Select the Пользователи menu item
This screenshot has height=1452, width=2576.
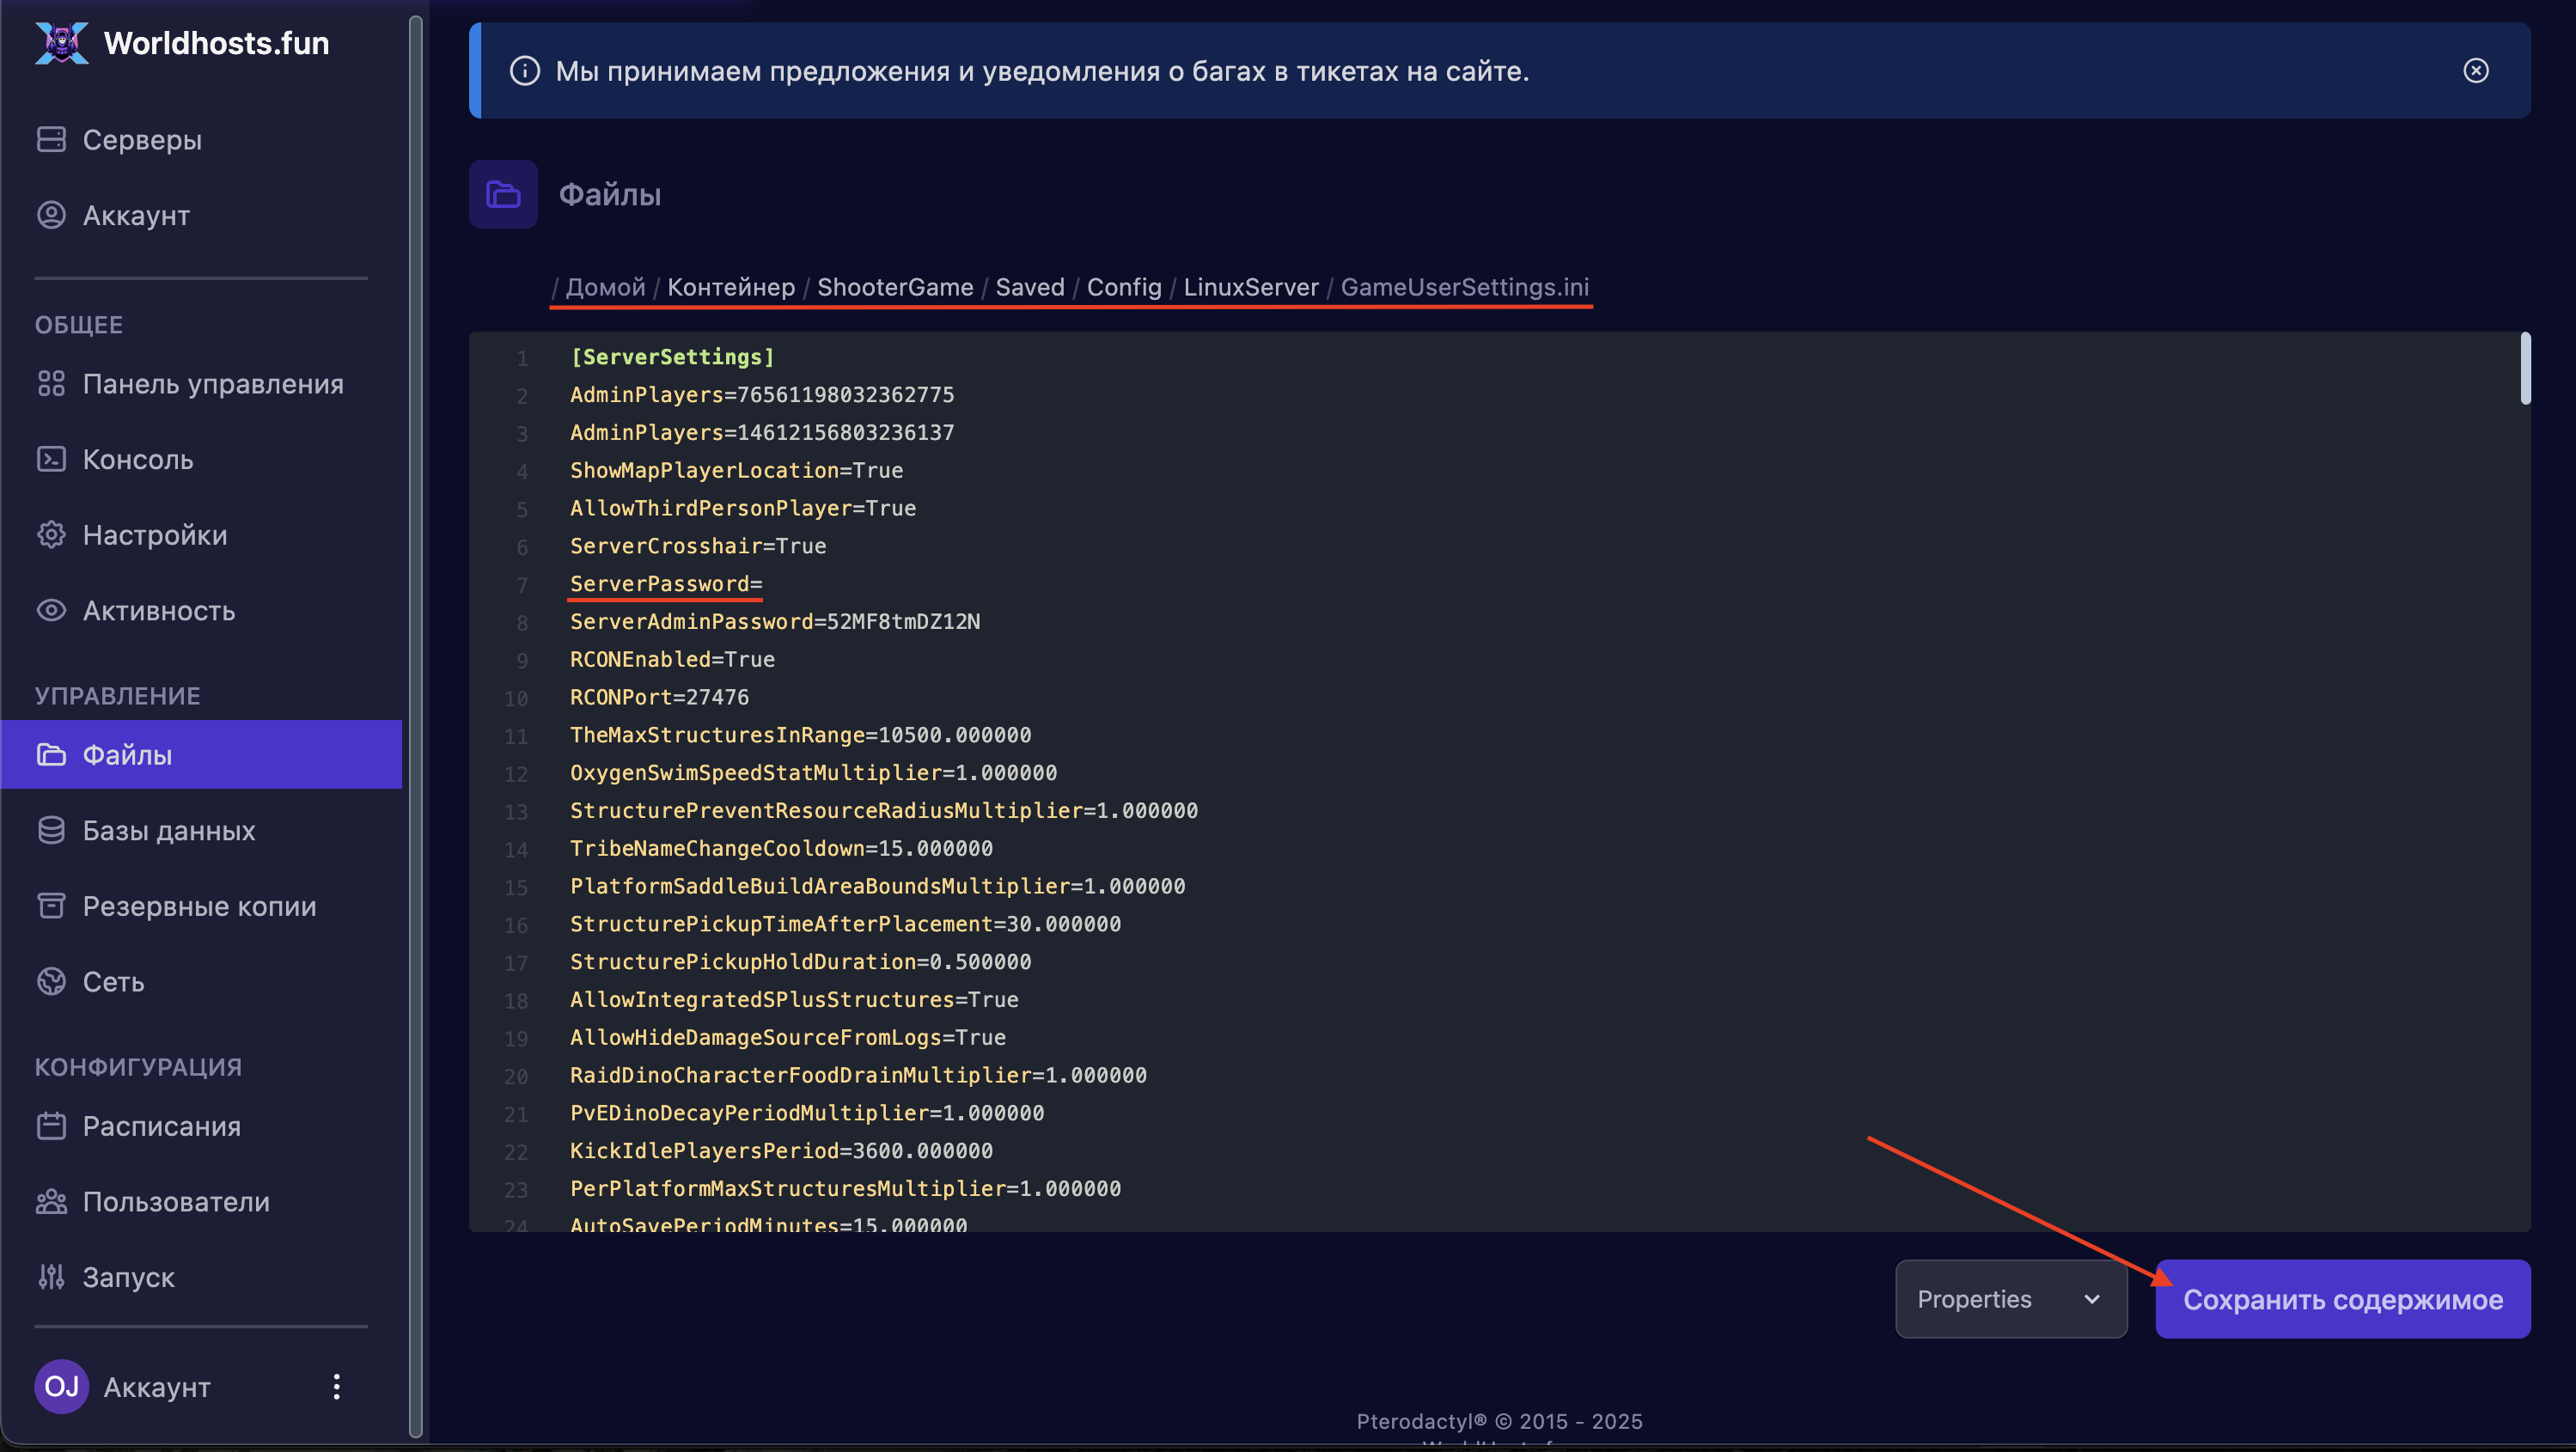tap(176, 1202)
